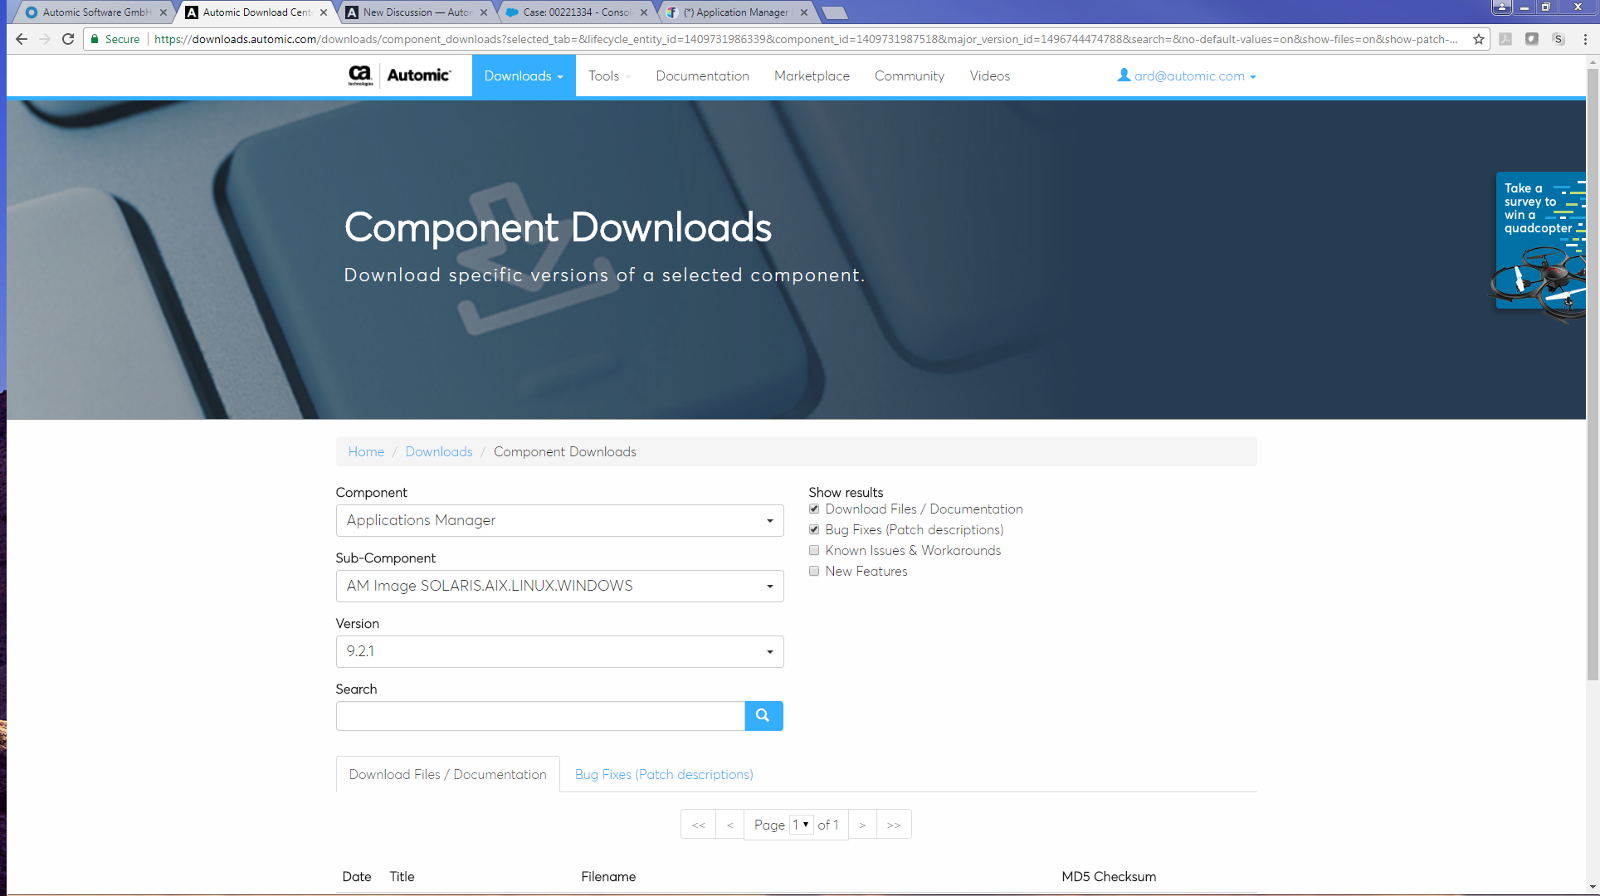Go to next page with > button
1600x896 pixels.
862,825
